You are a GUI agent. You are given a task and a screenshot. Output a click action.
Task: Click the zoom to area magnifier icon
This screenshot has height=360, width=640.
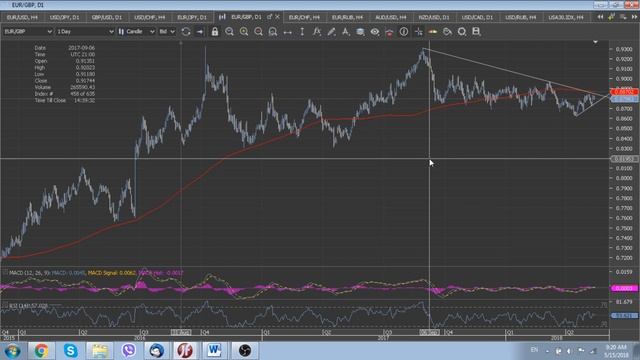tap(273, 31)
